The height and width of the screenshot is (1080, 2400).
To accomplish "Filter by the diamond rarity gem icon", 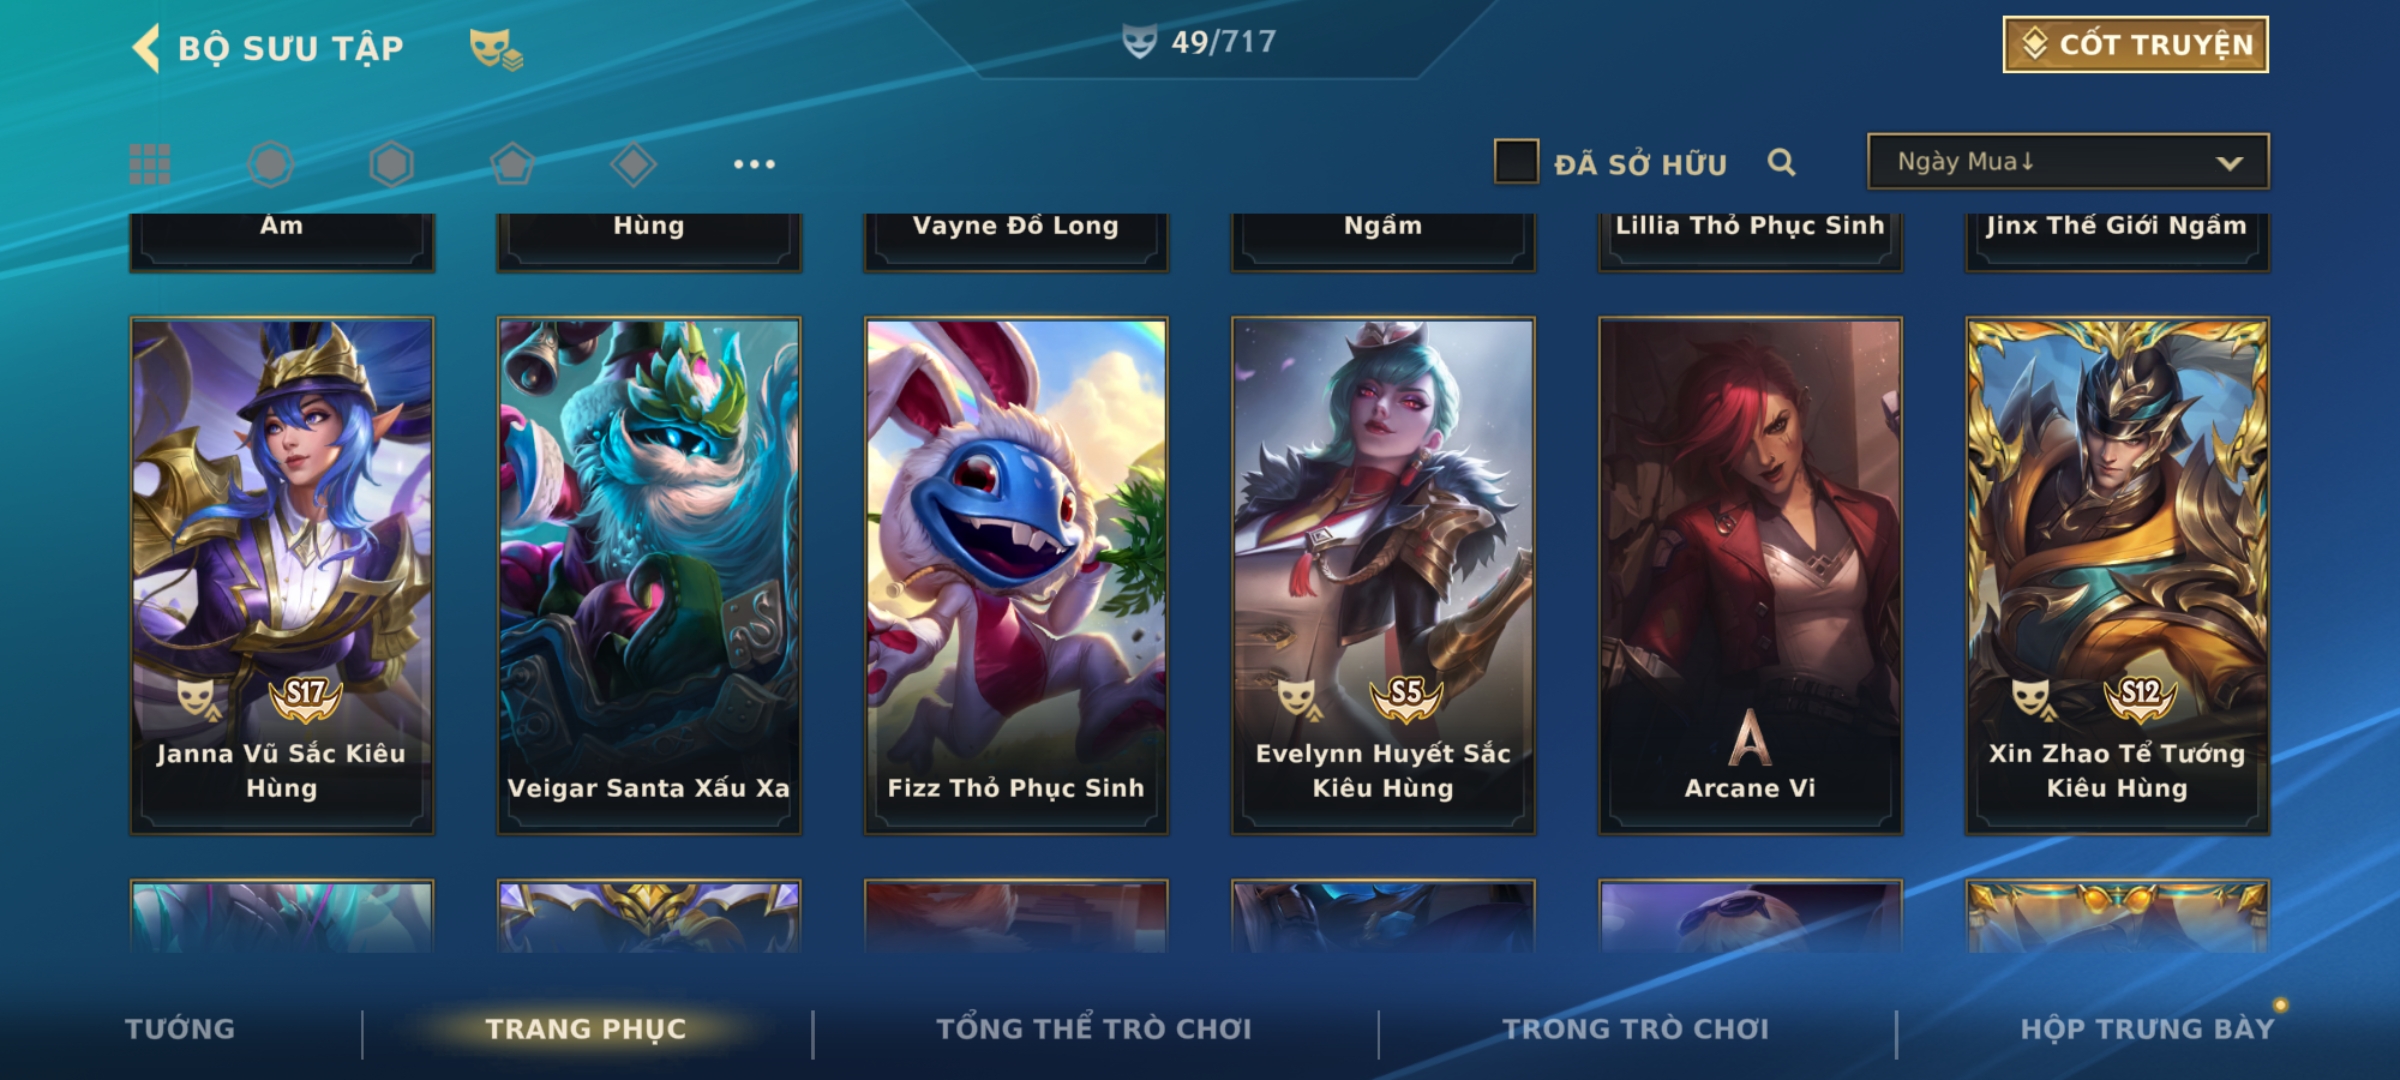I will click(633, 164).
